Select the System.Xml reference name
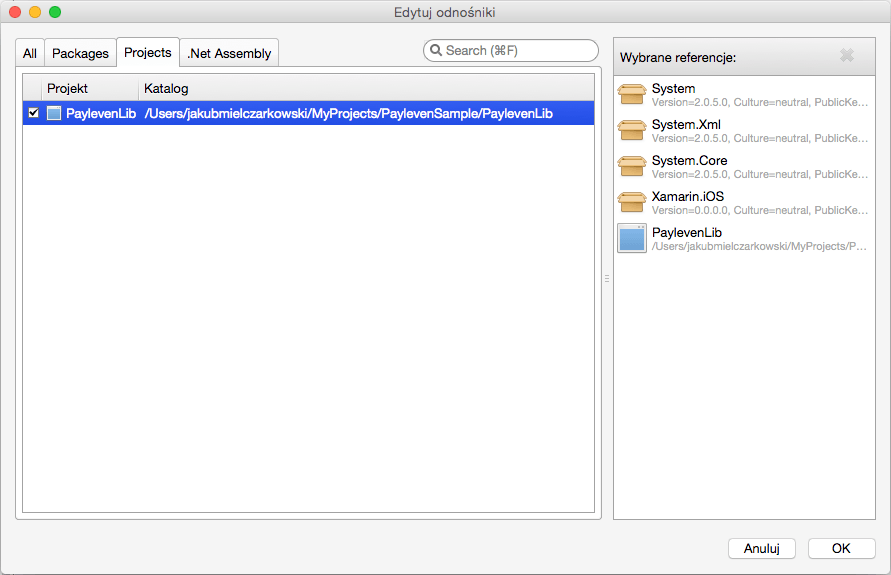This screenshot has width=891, height=575. [686, 124]
